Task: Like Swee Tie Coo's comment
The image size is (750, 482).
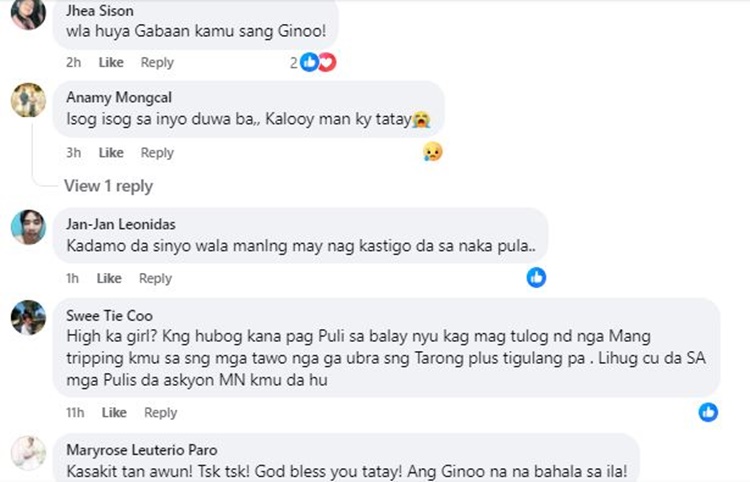Action: (x=114, y=412)
